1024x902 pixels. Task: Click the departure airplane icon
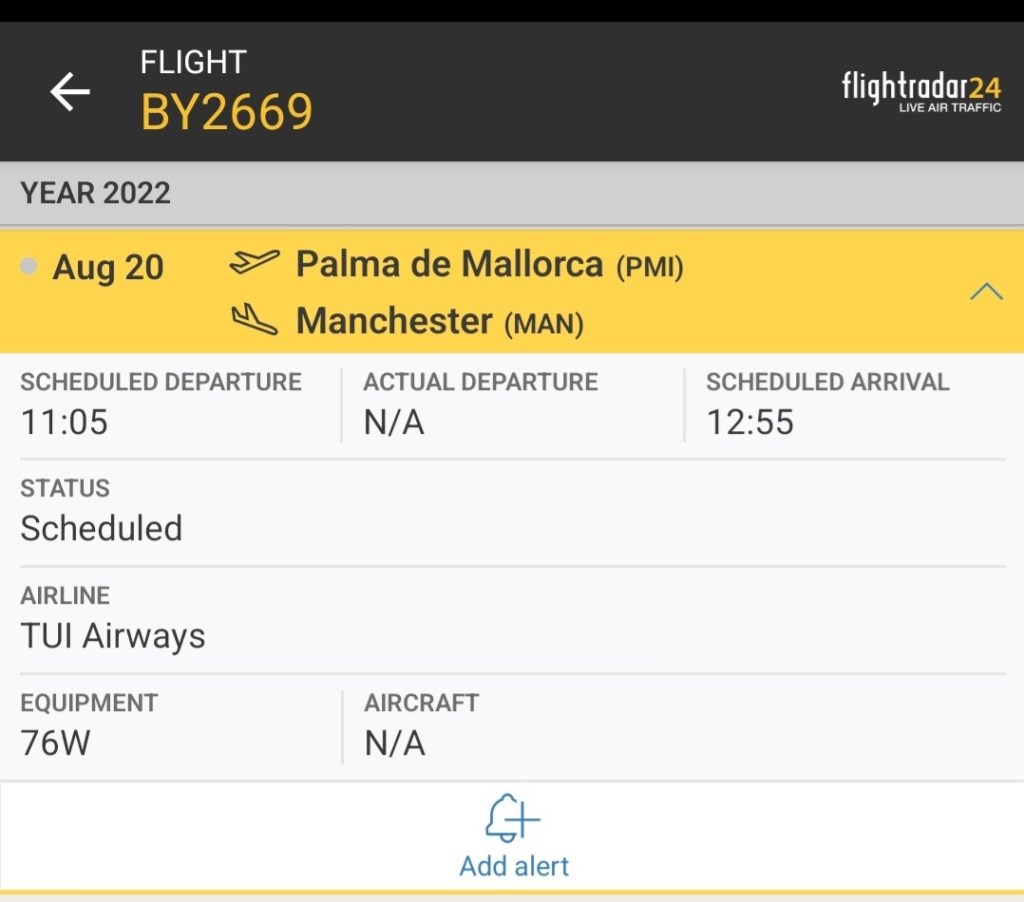pyautogui.click(x=254, y=264)
